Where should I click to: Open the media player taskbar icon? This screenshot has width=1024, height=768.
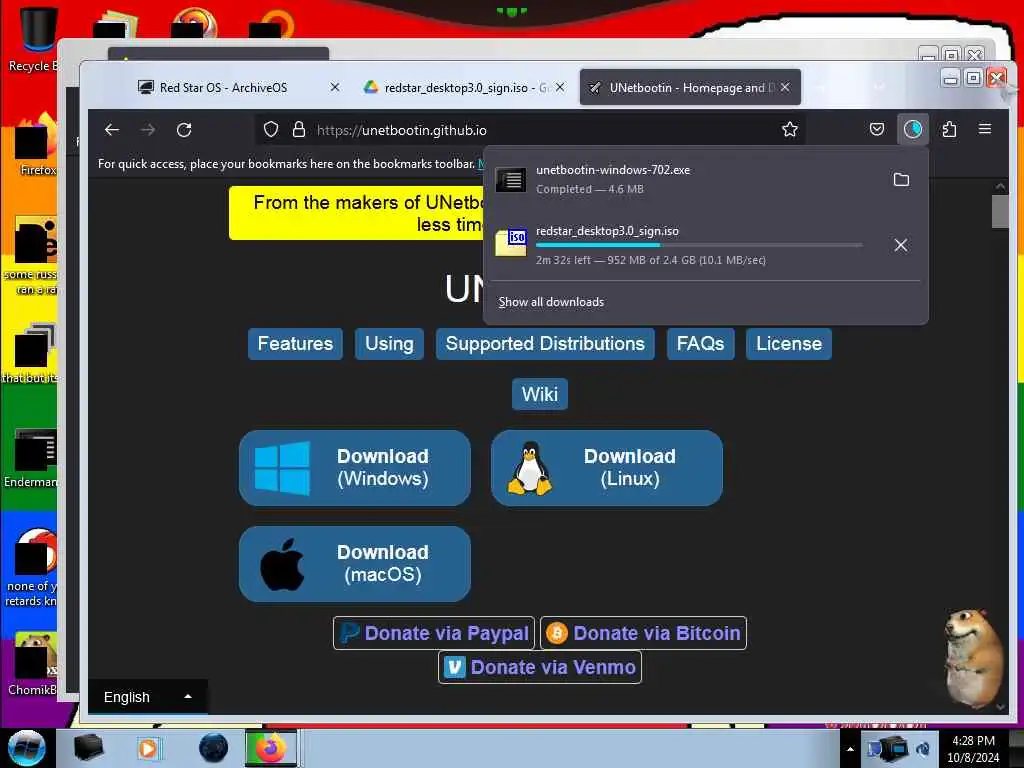148,748
